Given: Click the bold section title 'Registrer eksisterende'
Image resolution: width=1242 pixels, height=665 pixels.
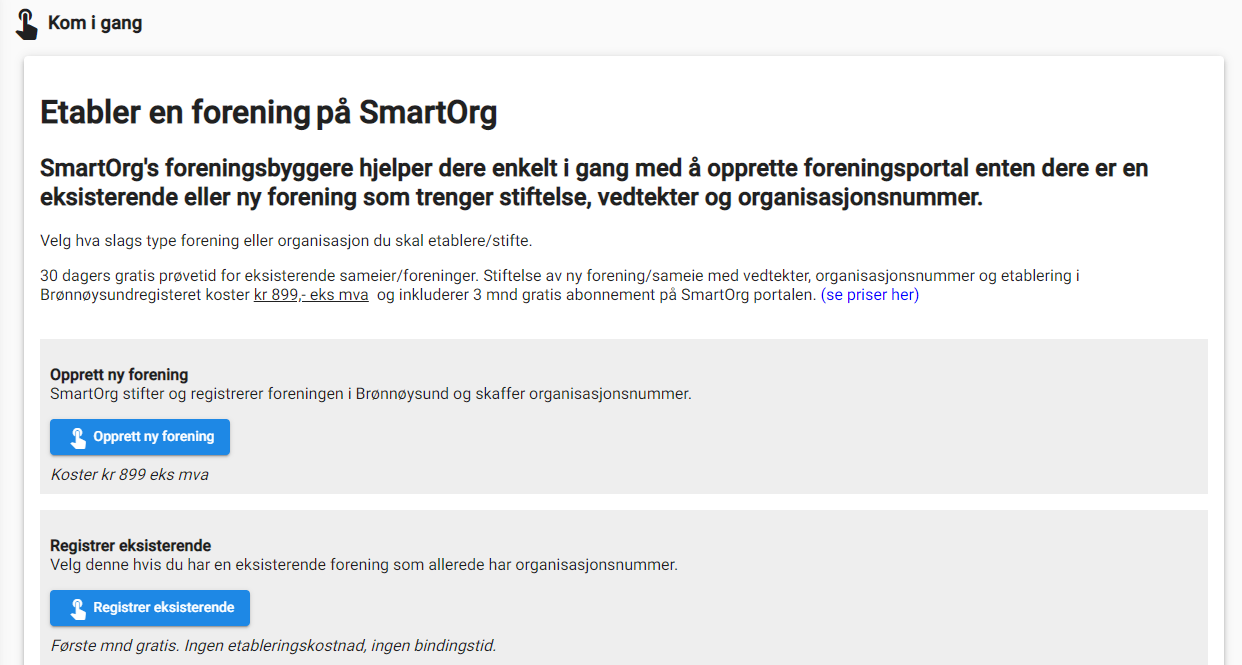Looking at the screenshot, I should (130, 546).
